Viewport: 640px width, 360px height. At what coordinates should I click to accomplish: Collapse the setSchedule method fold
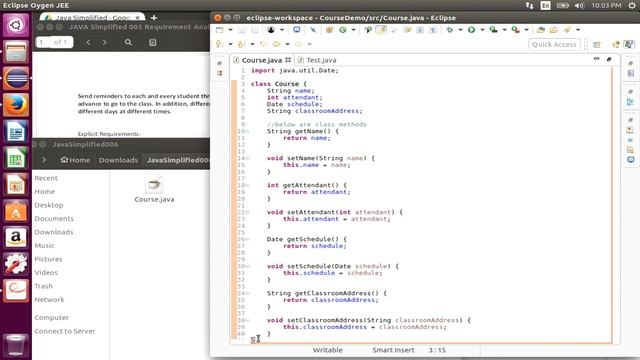(248, 266)
